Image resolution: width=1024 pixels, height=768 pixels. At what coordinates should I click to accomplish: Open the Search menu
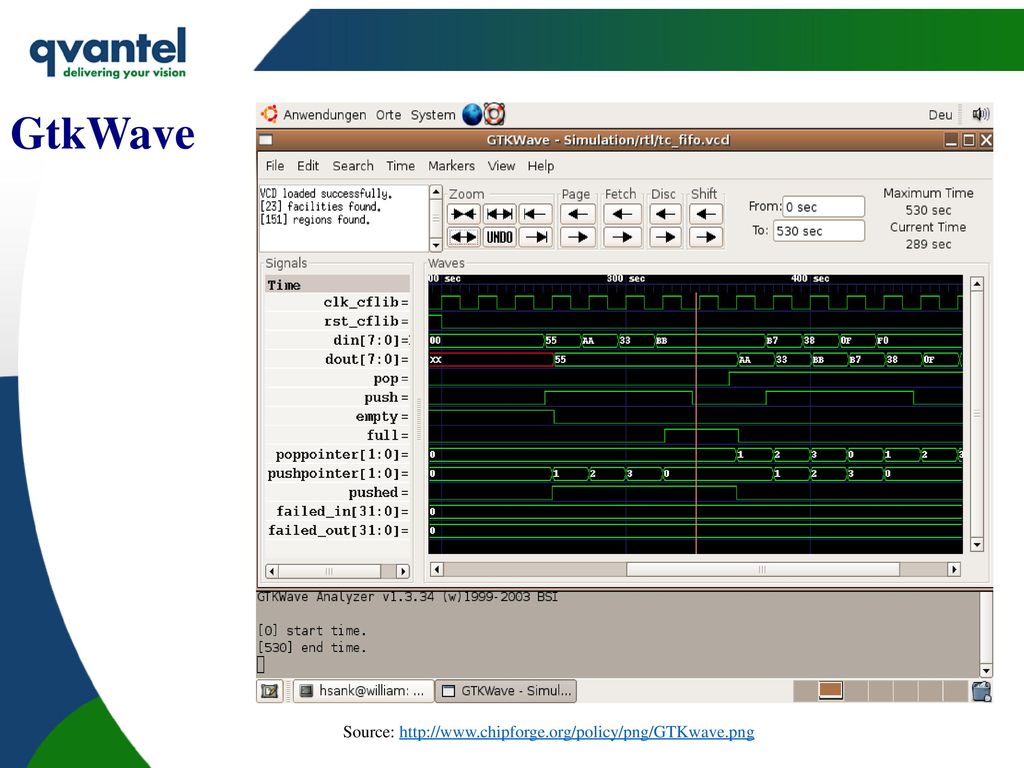click(353, 166)
